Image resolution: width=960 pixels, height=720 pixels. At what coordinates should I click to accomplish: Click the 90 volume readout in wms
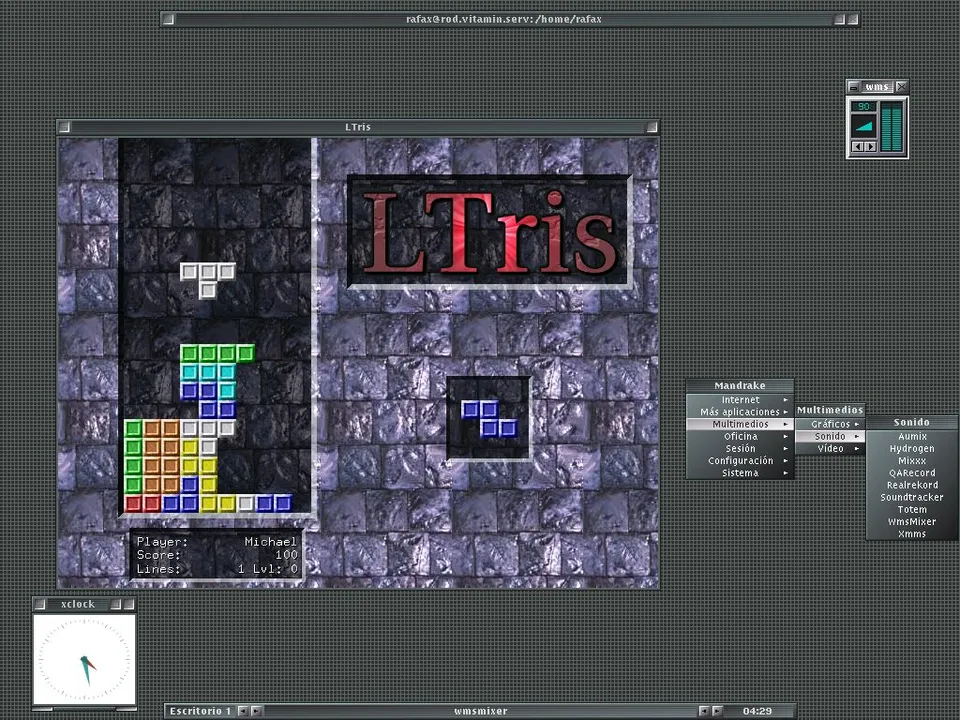(864, 107)
